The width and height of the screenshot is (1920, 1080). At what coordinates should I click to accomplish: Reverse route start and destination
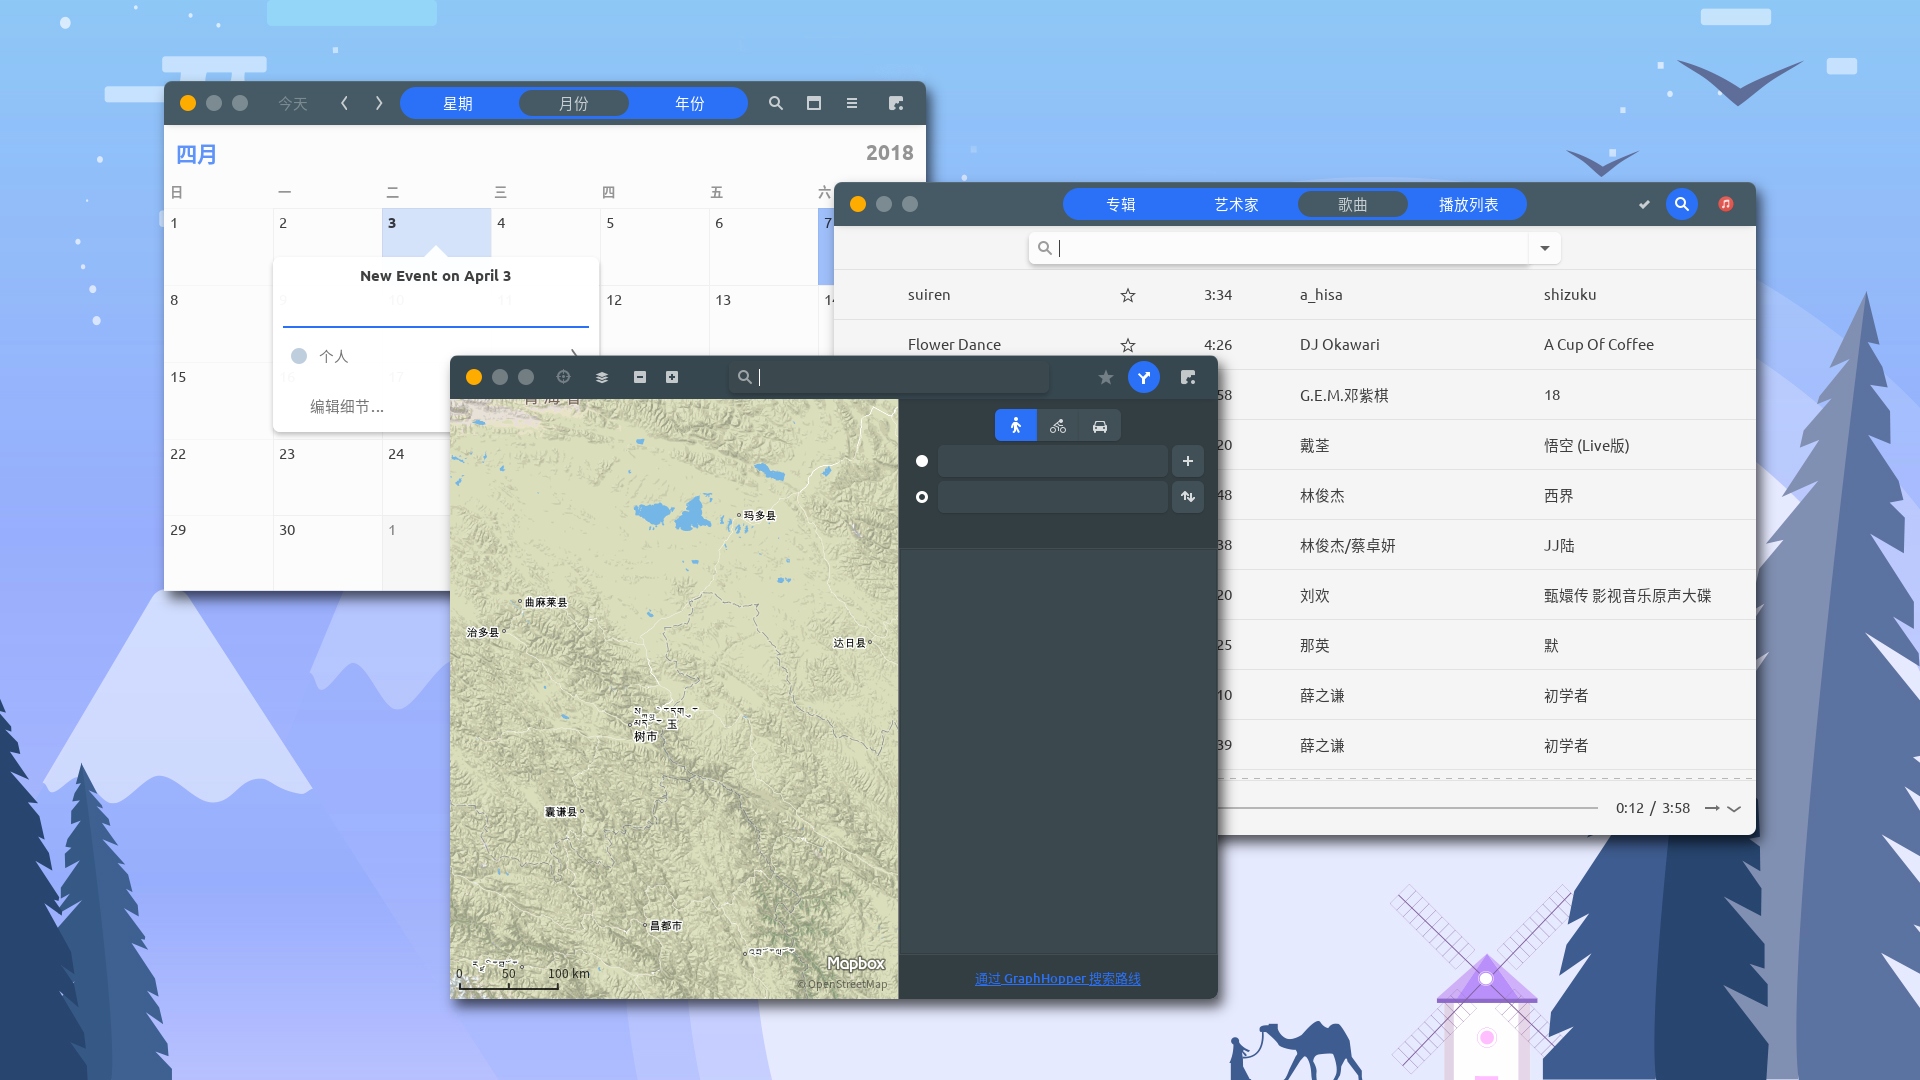pos(1188,497)
